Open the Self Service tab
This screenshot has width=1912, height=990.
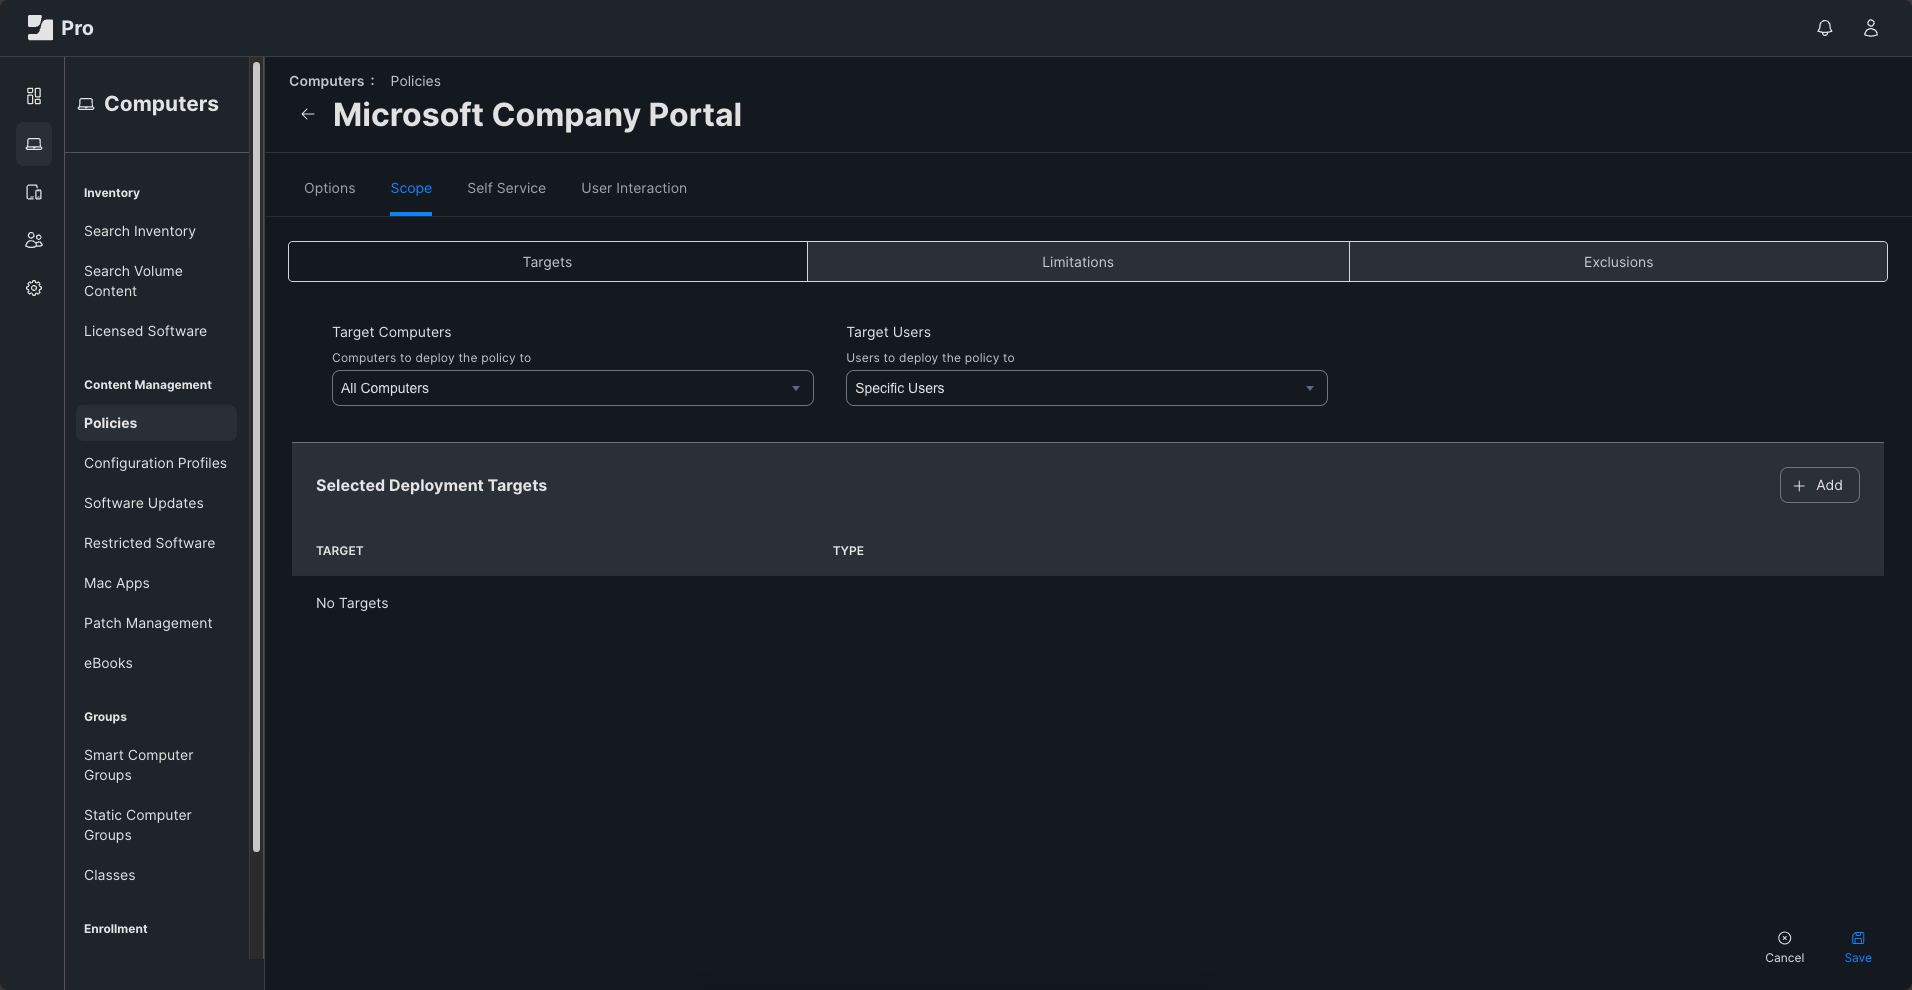(506, 188)
